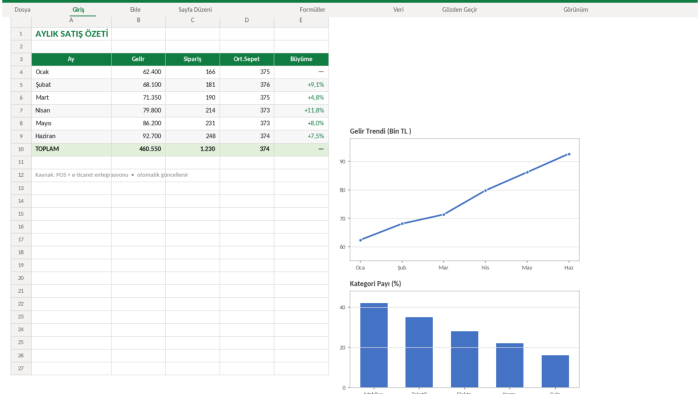Click the +4,8% growth cell

301,98
